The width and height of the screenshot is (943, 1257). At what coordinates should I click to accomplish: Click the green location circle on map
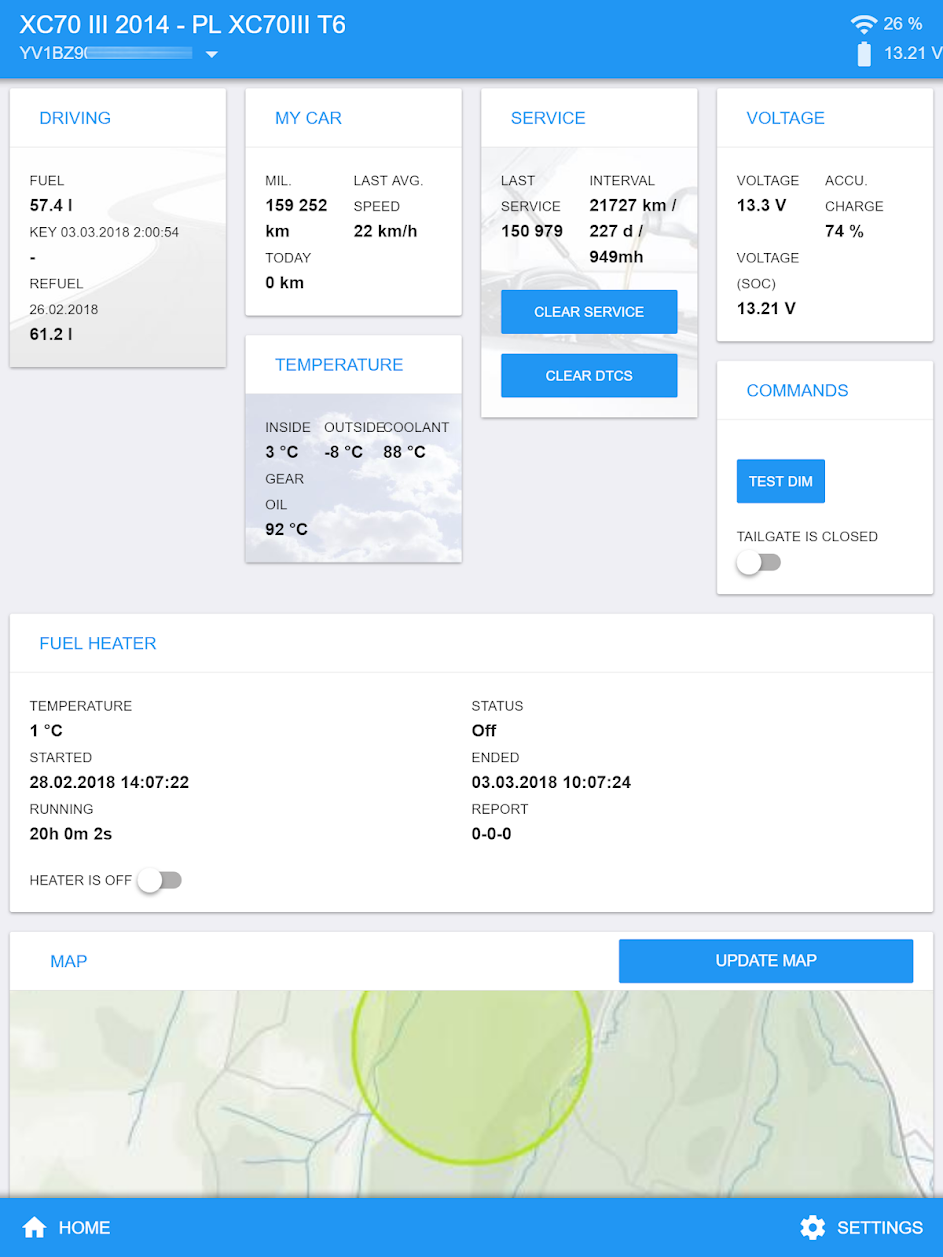click(x=471, y=1070)
